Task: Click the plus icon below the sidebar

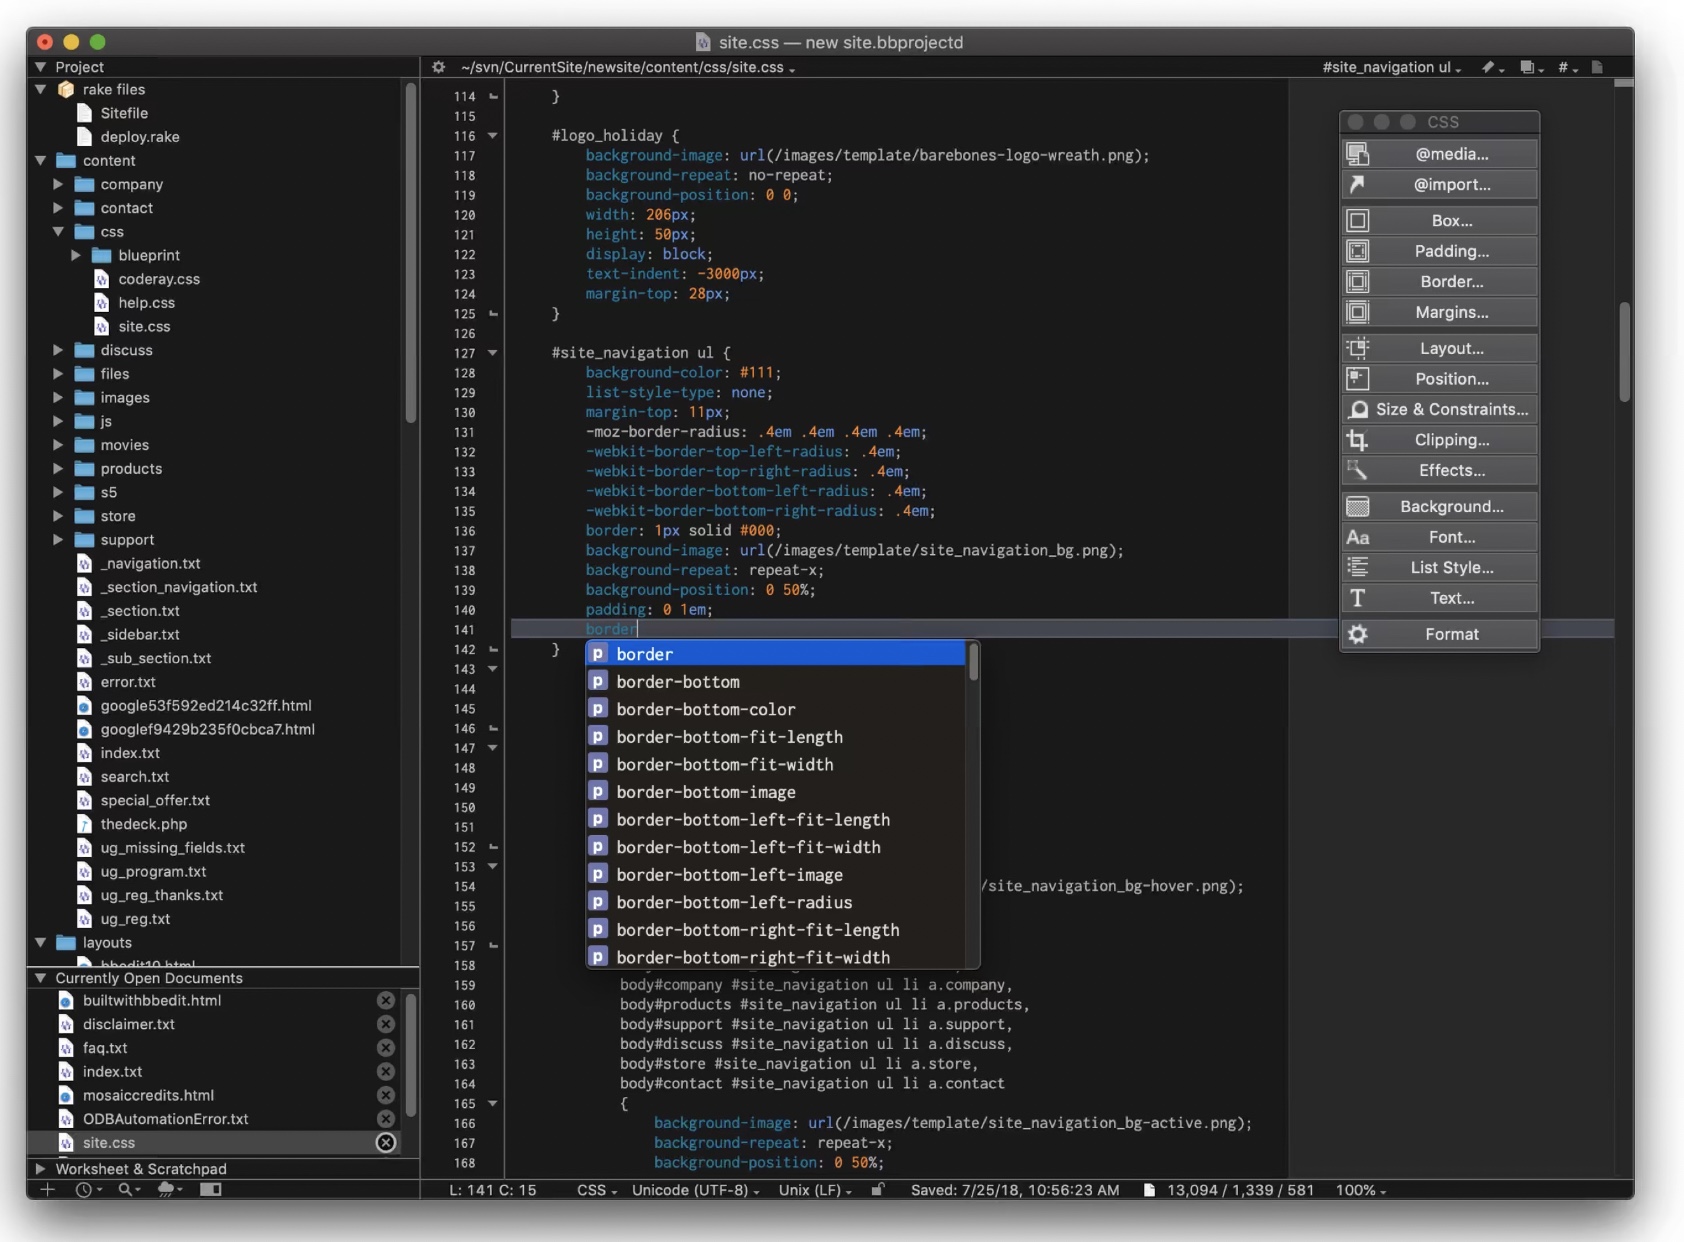Action: pyautogui.click(x=47, y=1189)
